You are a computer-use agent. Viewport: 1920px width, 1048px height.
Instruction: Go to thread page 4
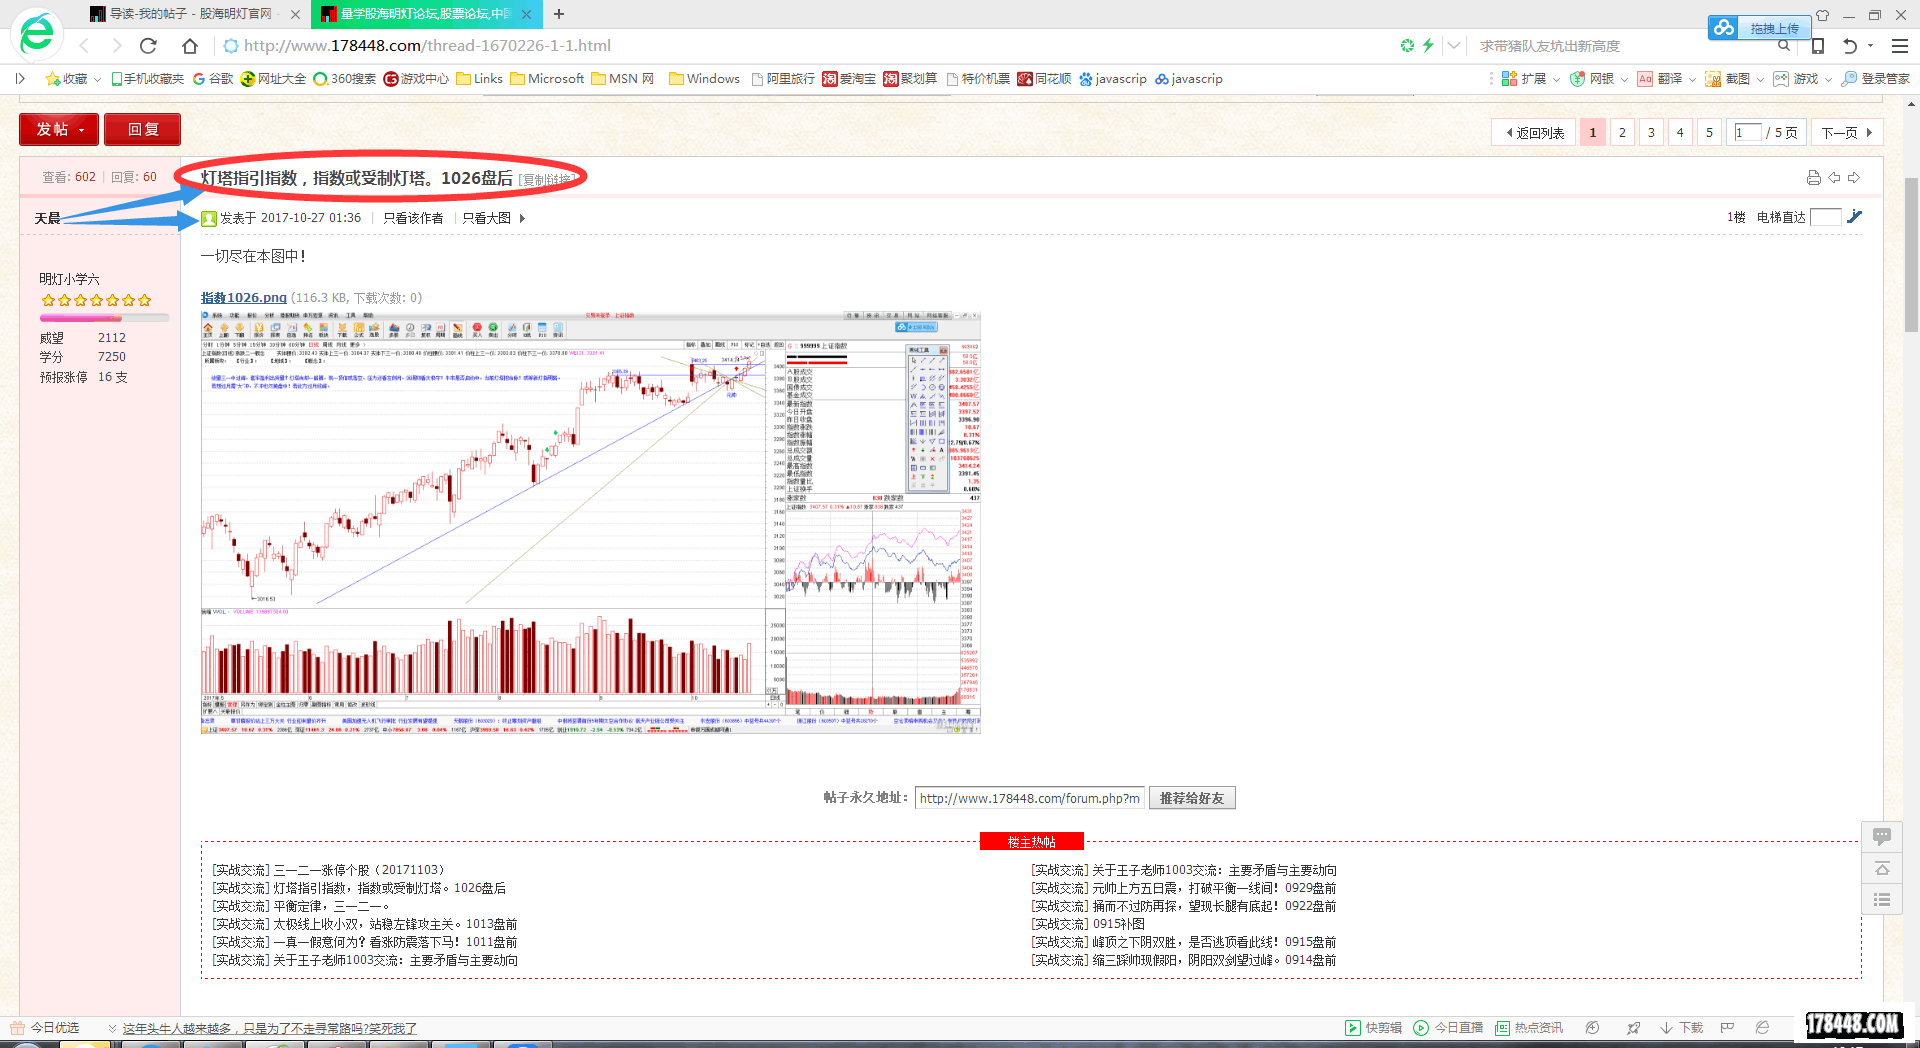coord(1680,133)
